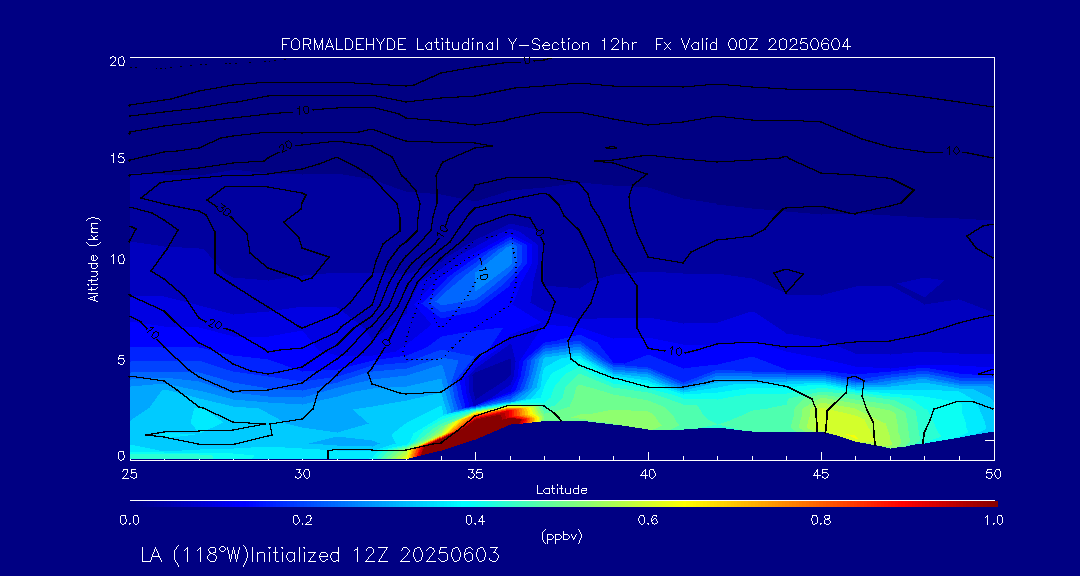Click latitude axis tick label 35
Viewport: 1080px width, 576px height.
coord(475,474)
